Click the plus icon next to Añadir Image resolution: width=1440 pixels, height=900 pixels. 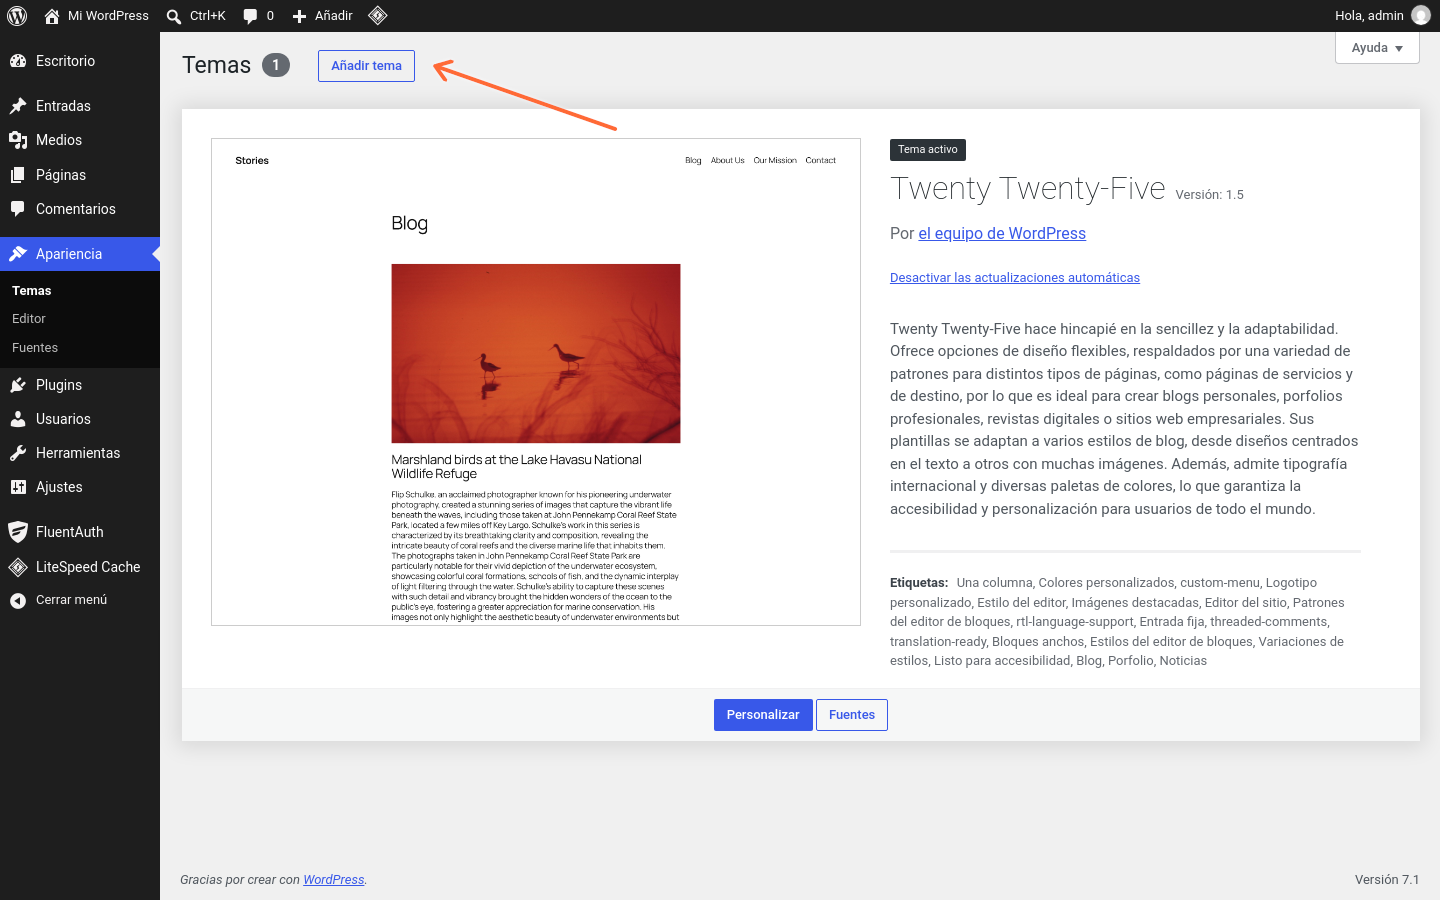coord(299,16)
